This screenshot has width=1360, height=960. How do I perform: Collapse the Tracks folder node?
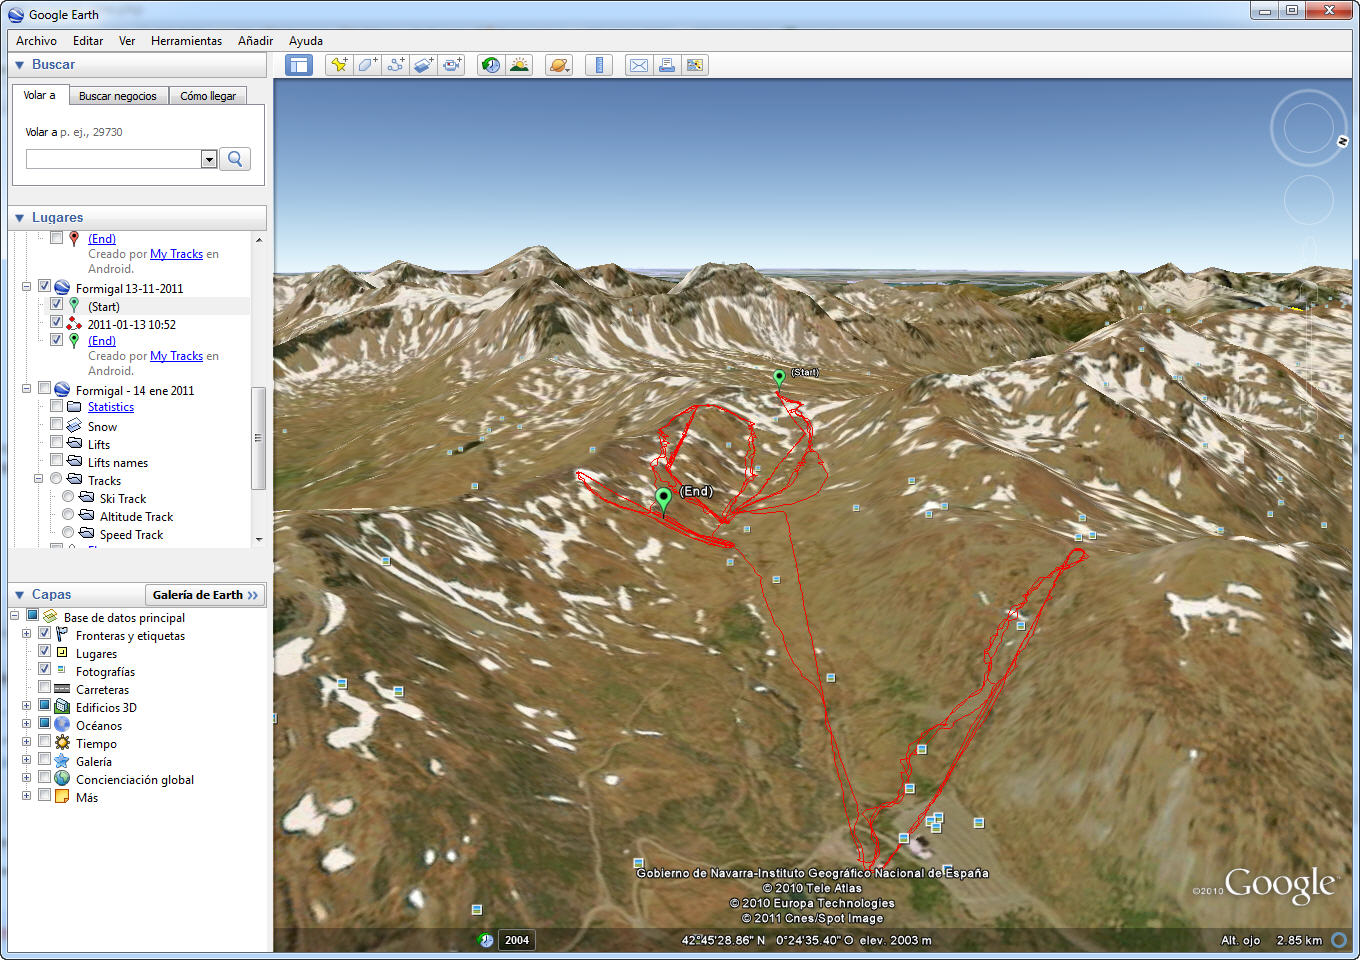[38, 479]
